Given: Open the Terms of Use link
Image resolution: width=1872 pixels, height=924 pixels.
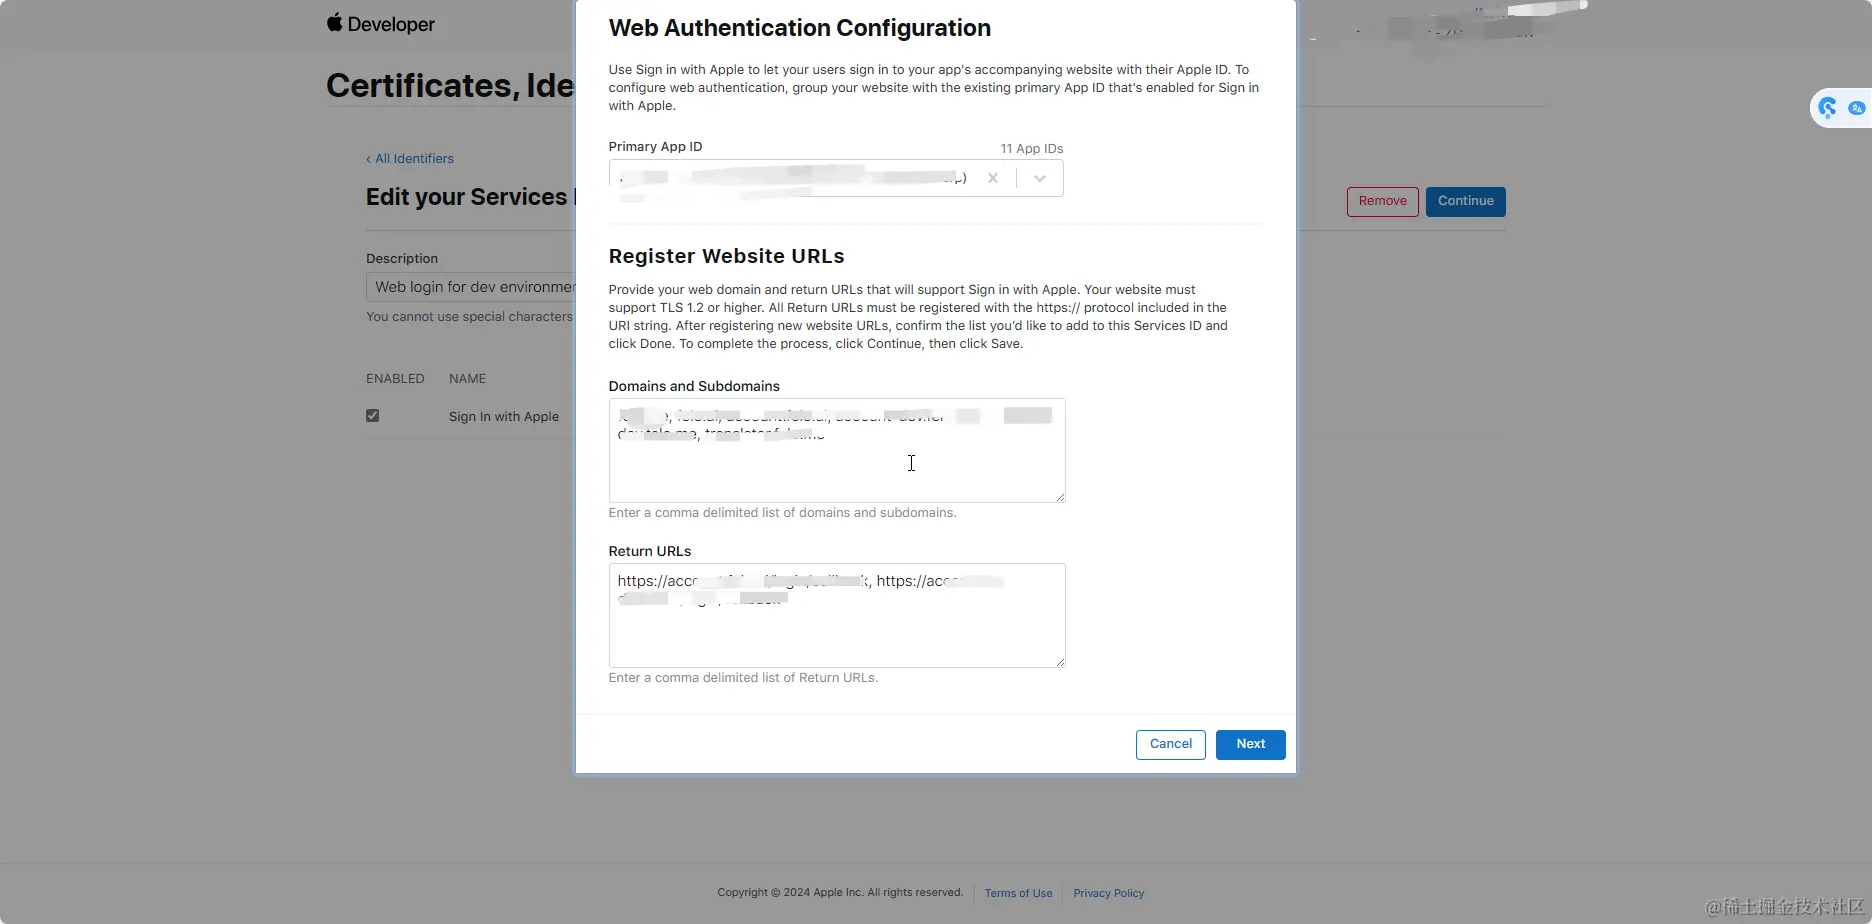Looking at the screenshot, I should 1018,893.
